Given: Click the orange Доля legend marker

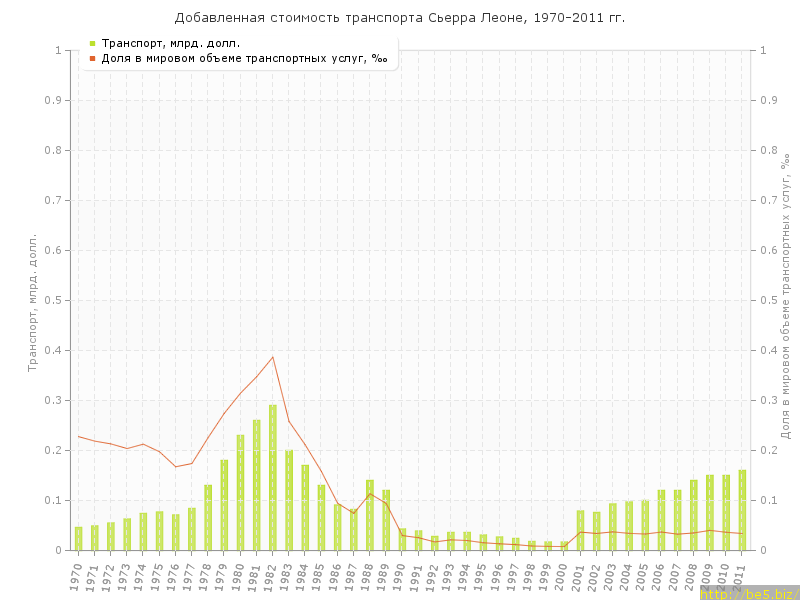Looking at the screenshot, I should coord(92,58).
